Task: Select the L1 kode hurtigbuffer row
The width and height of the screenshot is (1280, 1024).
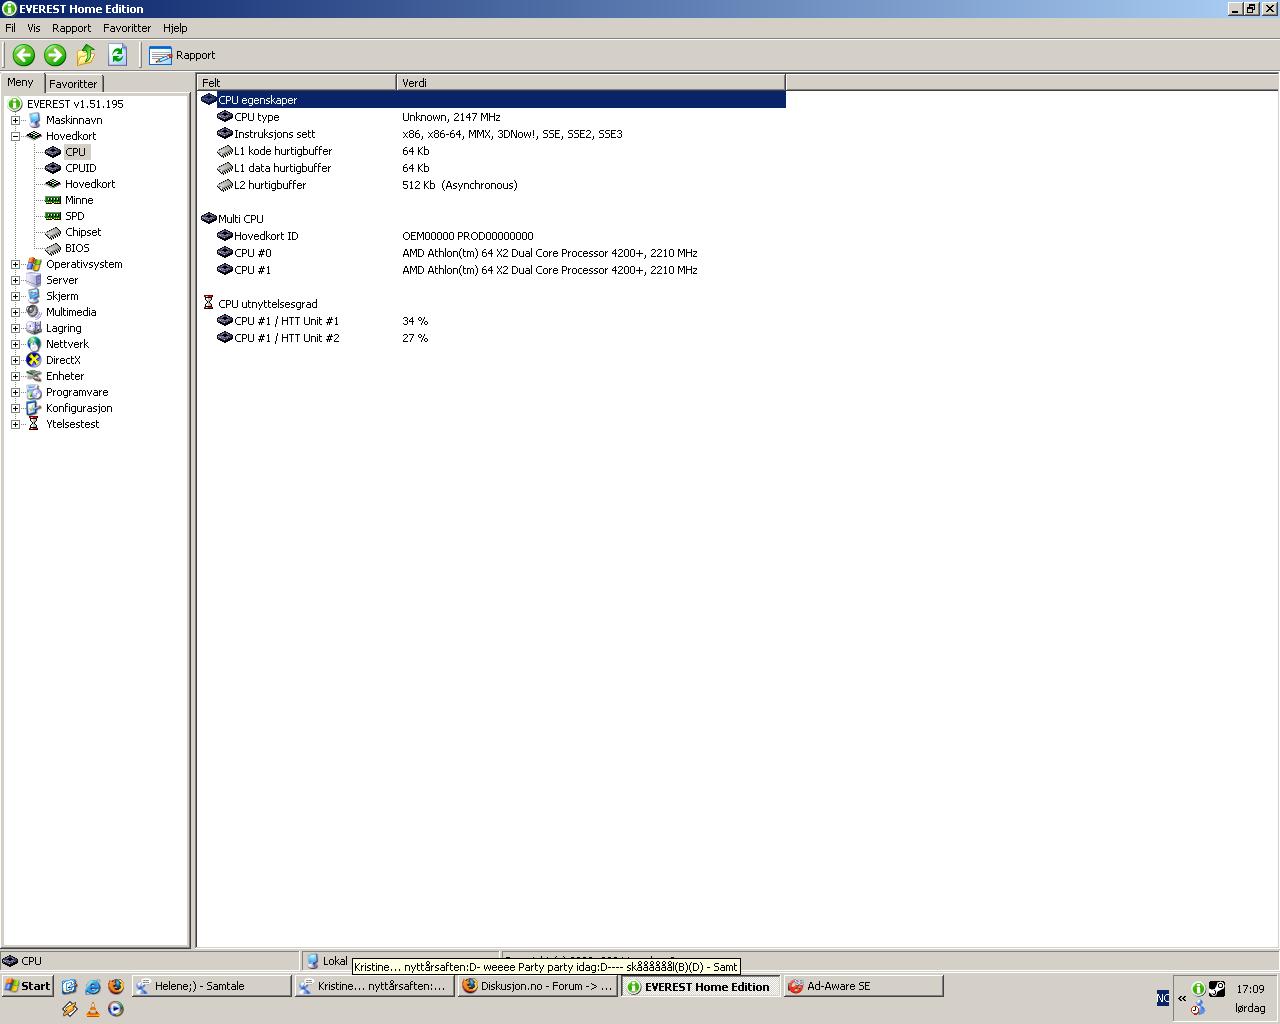Action: coord(492,151)
